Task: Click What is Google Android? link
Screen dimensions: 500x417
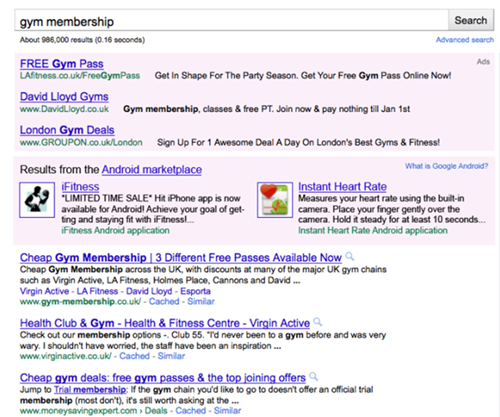Action: [446, 166]
